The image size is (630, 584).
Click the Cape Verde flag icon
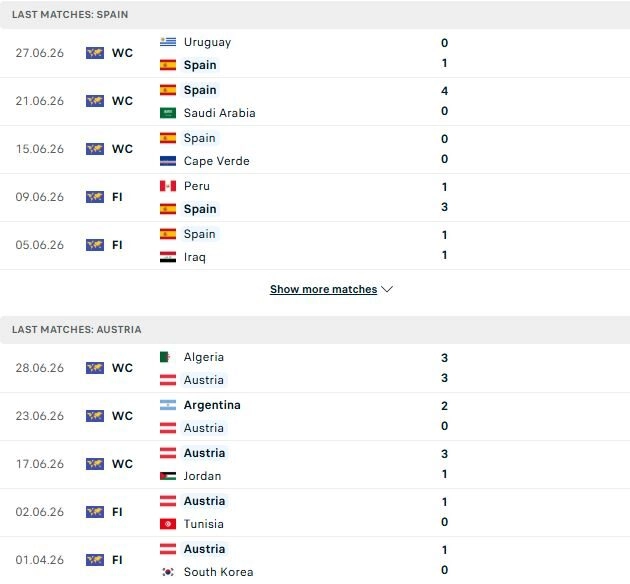tap(168, 161)
